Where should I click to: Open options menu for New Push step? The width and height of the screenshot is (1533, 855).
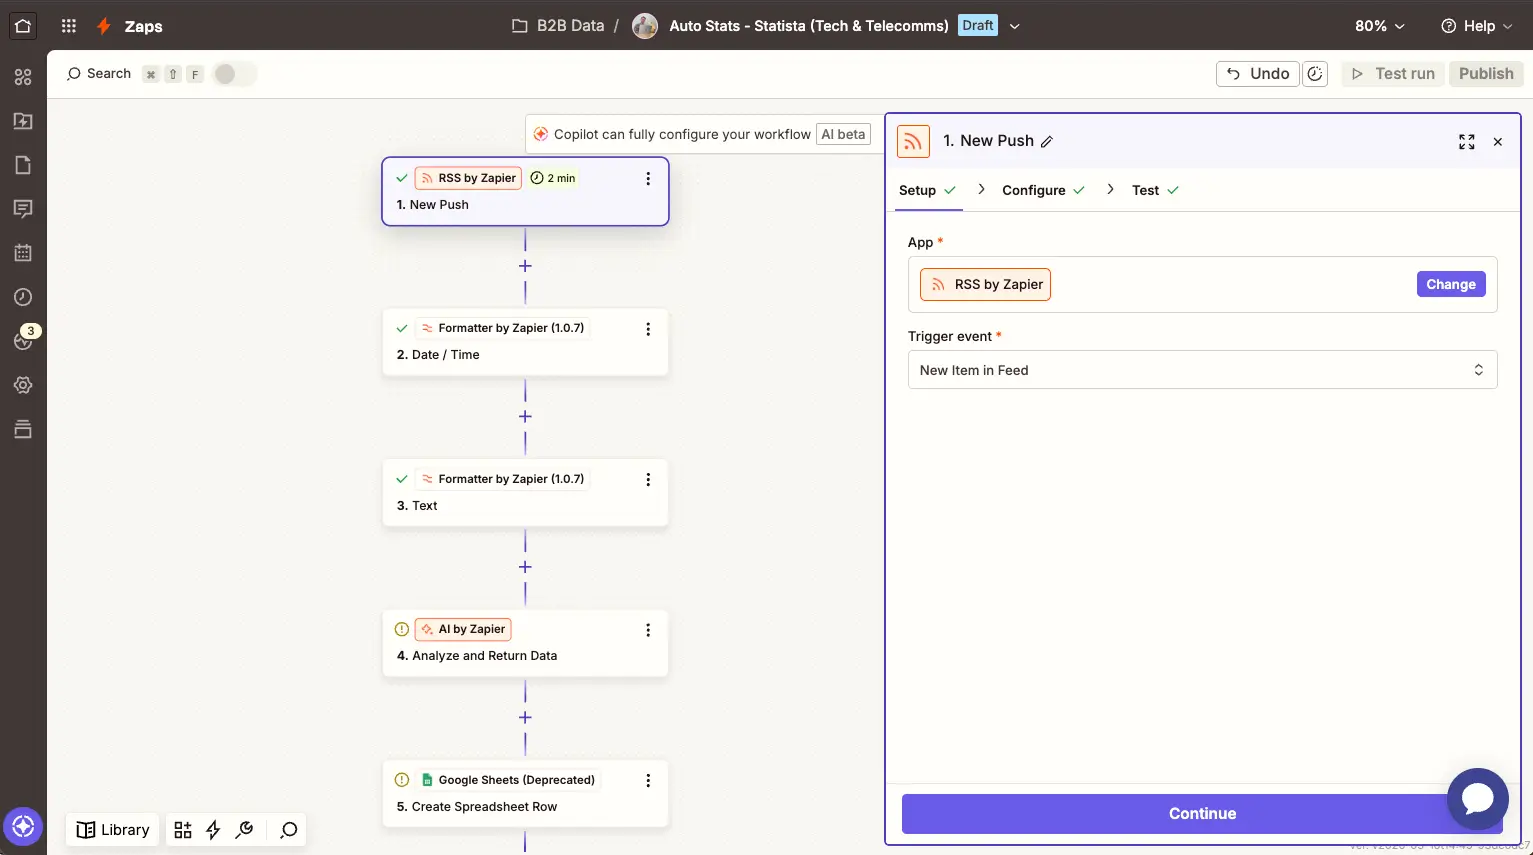[648, 178]
